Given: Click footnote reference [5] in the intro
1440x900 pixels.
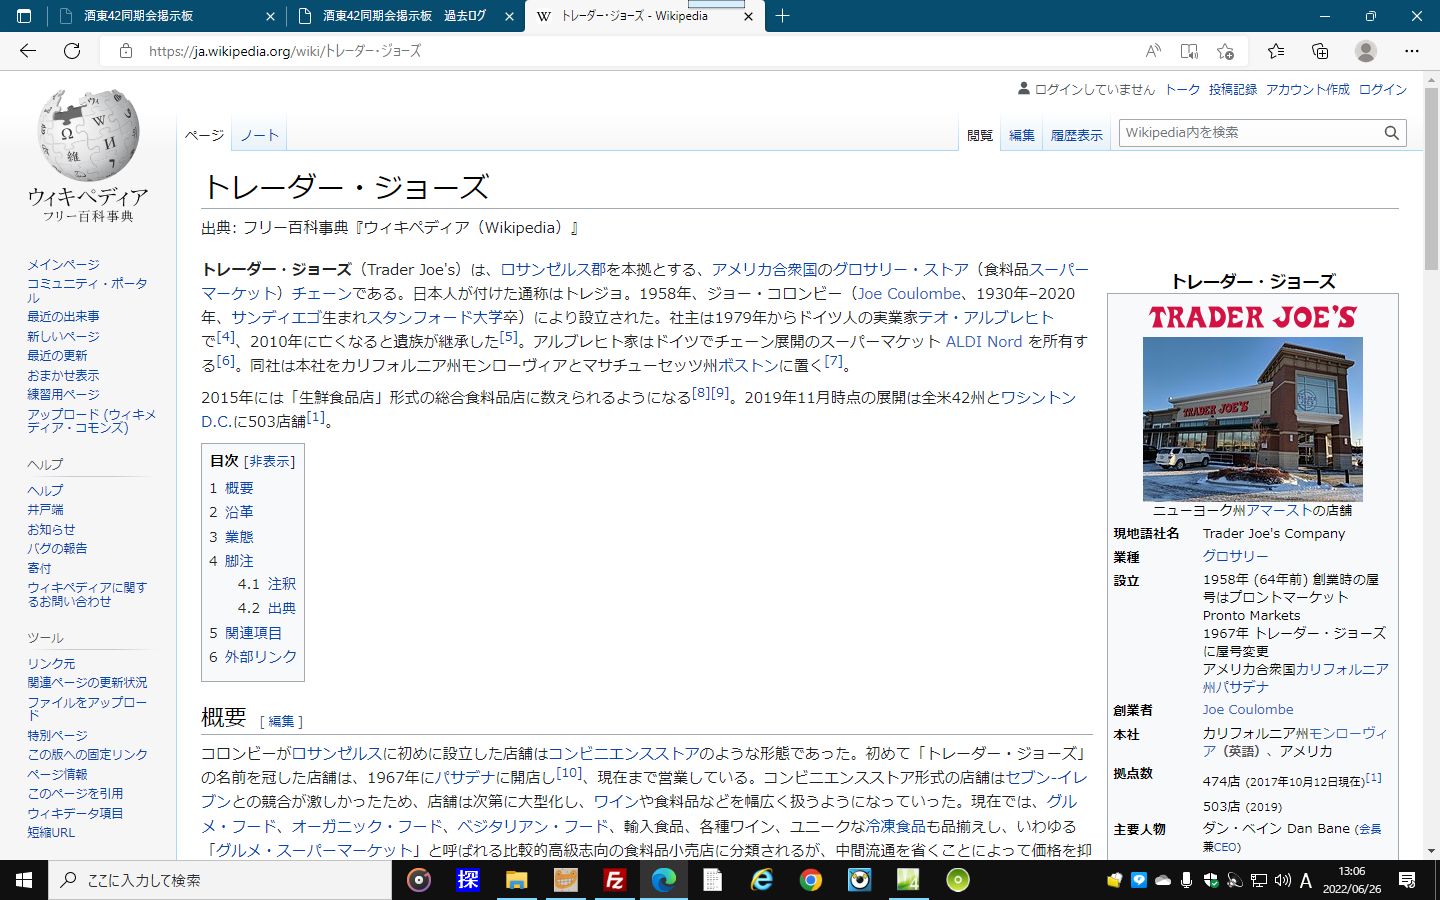Looking at the screenshot, I should [x=508, y=337].
